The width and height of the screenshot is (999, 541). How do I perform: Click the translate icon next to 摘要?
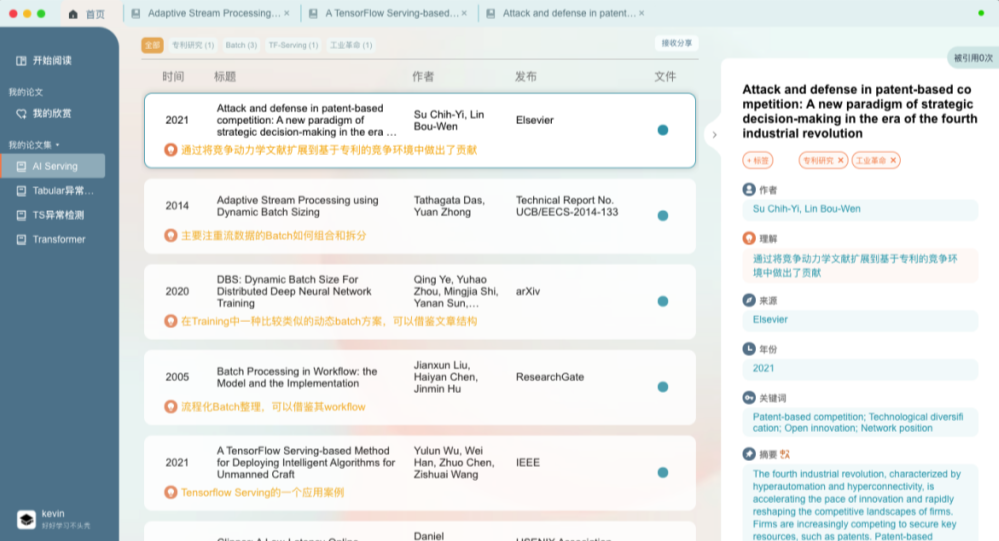[785, 454]
